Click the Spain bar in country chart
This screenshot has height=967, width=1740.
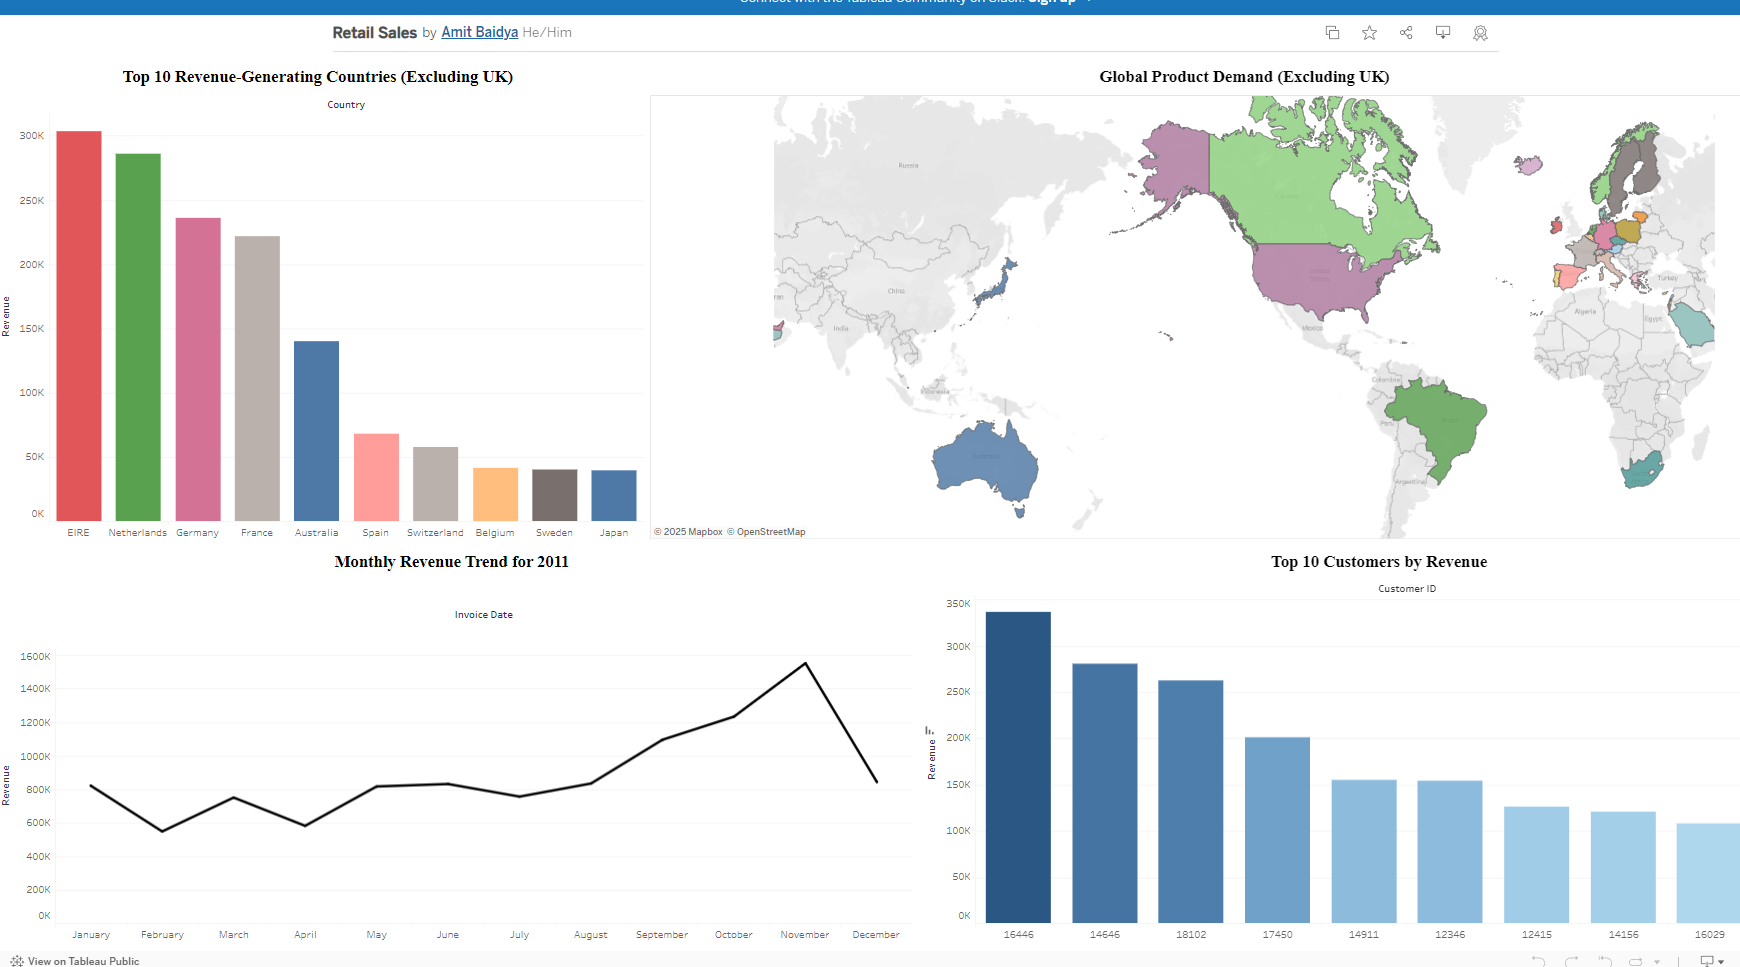tap(376, 477)
